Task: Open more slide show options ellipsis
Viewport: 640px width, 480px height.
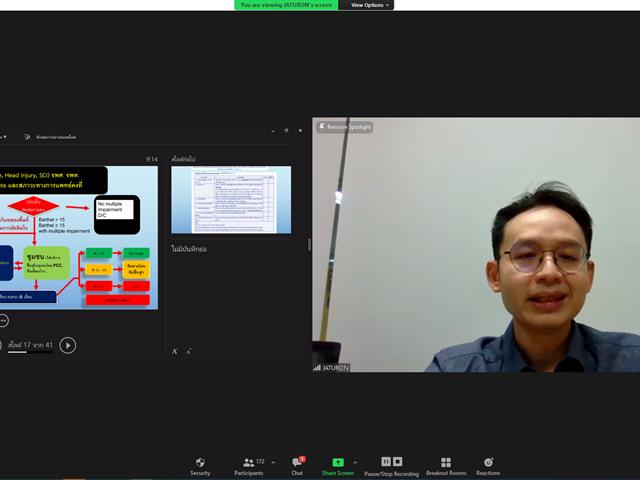Action: click(3, 320)
